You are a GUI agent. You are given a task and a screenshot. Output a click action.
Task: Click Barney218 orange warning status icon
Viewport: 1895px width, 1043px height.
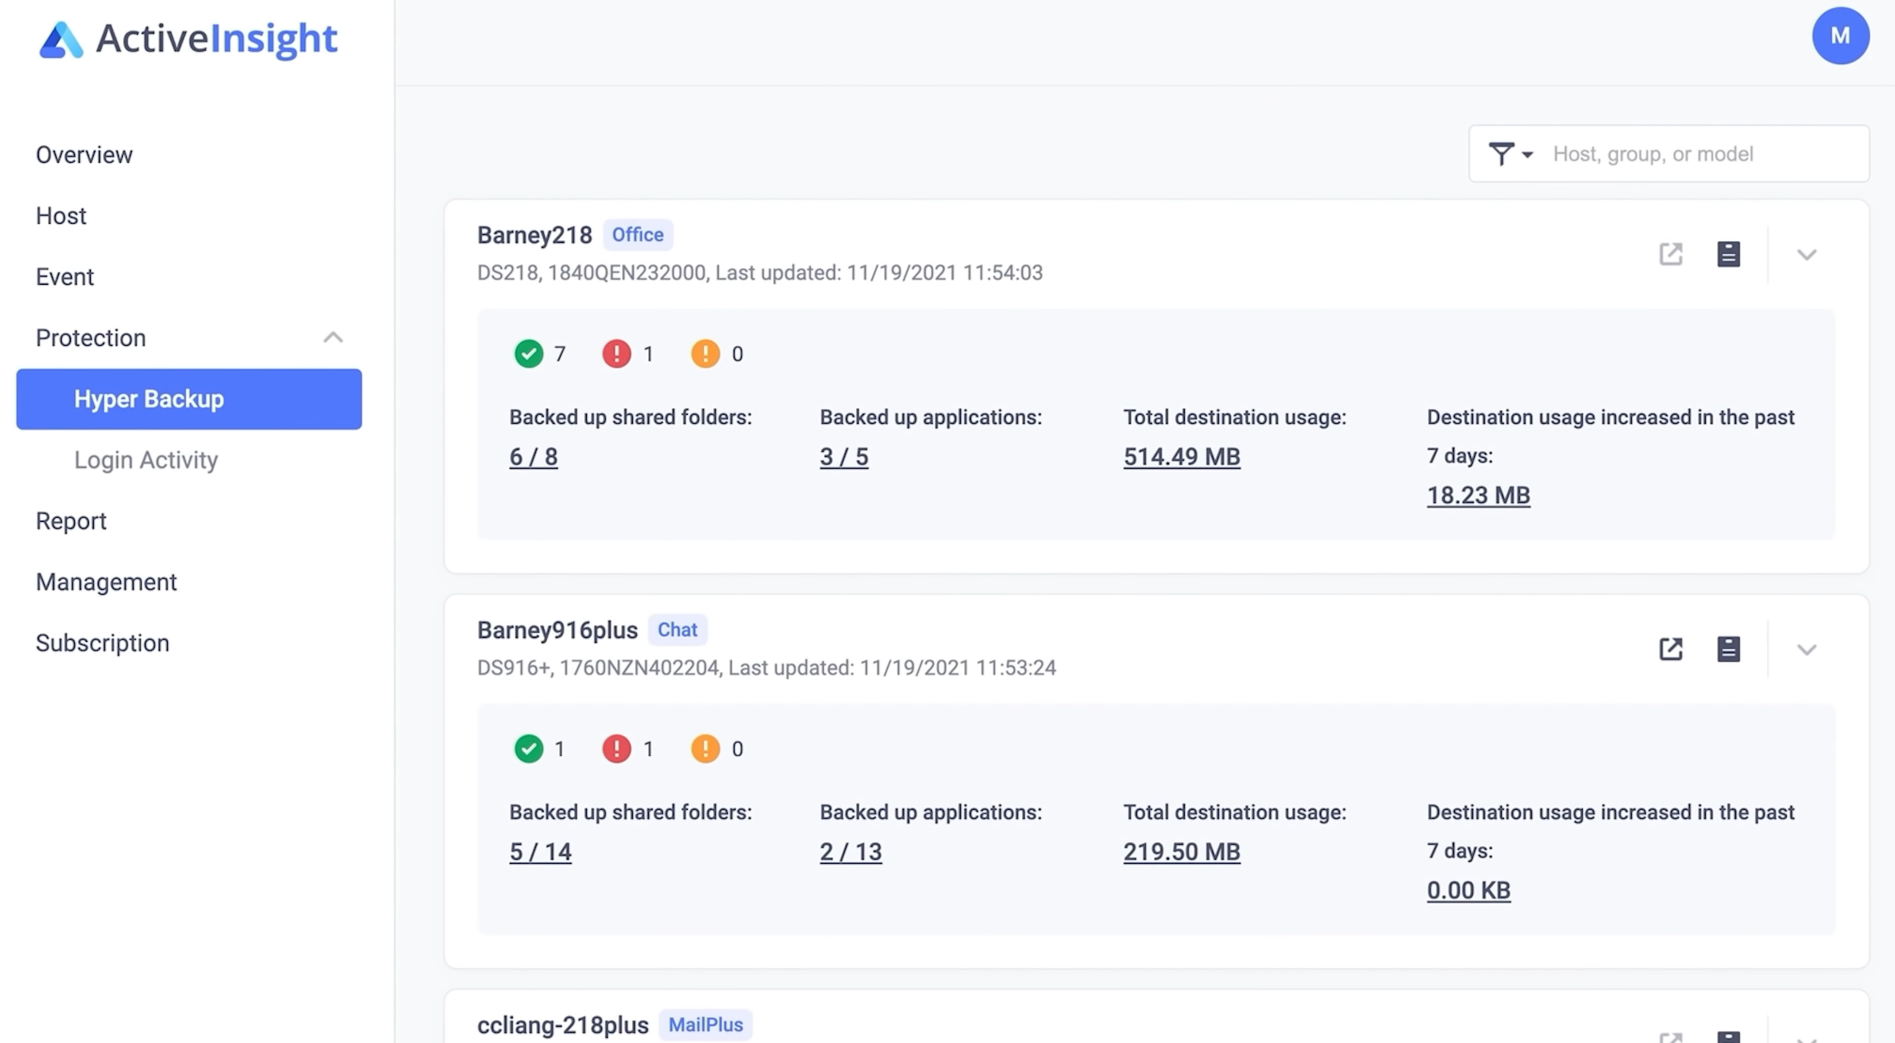[x=705, y=353]
